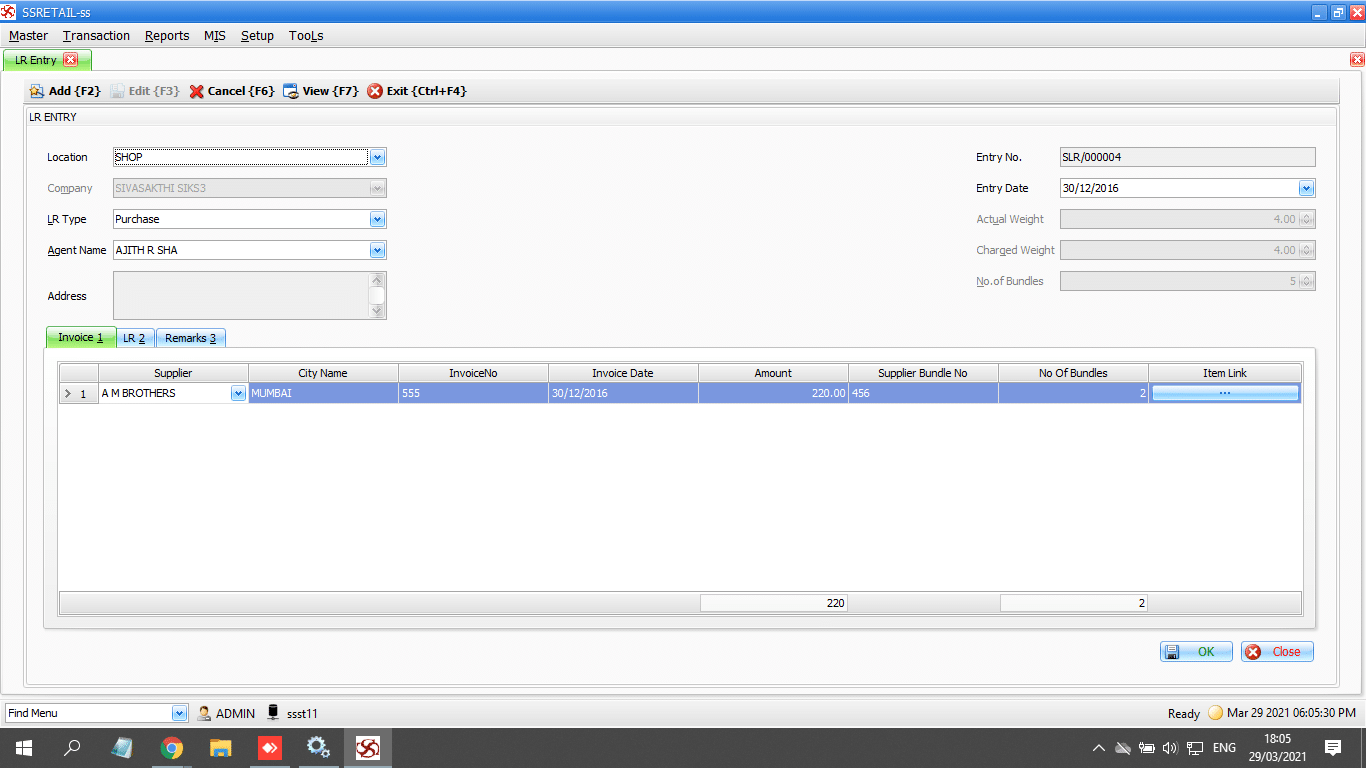The width and height of the screenshot is (1366, 768).
Task: Open the Transaction menu
Action: pos(96,35)
